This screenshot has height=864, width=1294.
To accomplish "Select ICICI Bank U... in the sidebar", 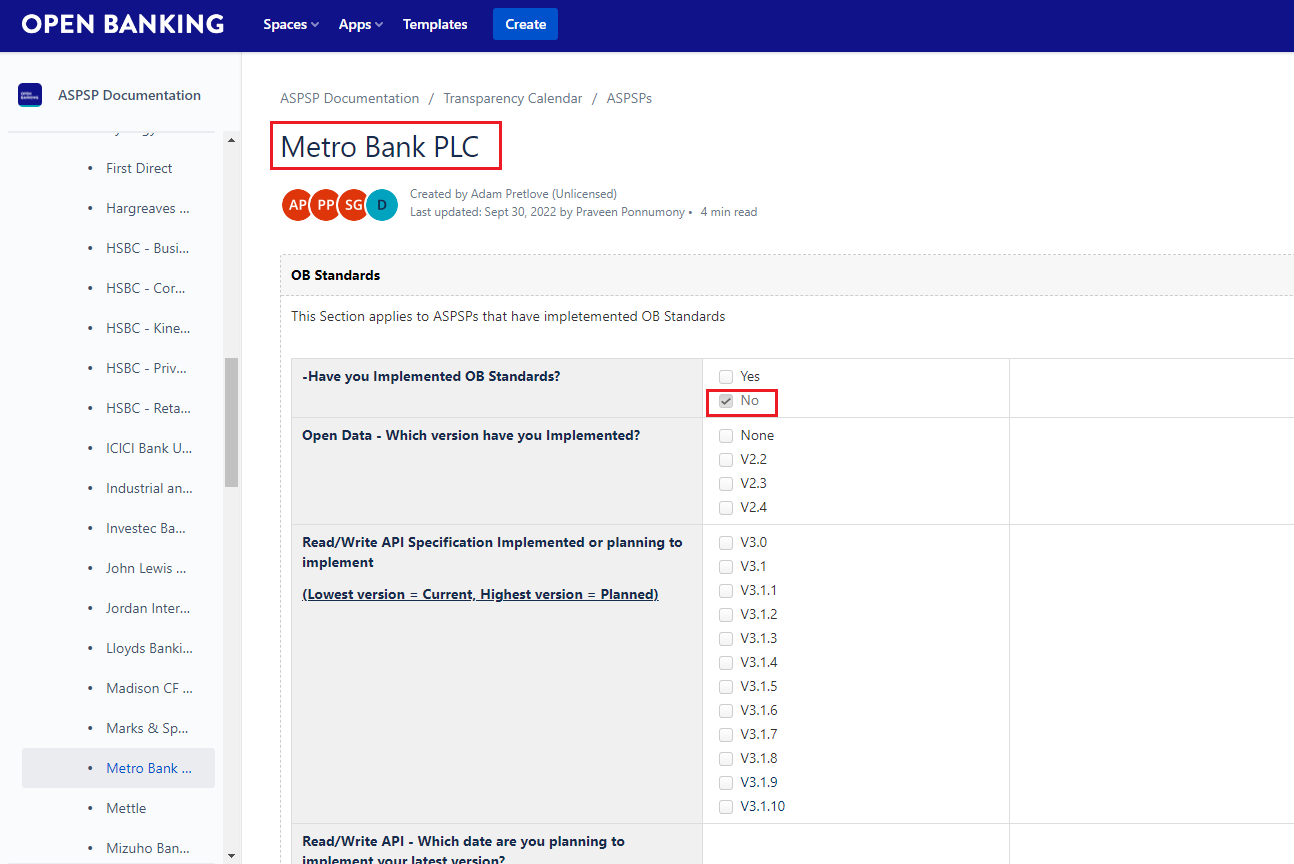I will coord(150,448).
